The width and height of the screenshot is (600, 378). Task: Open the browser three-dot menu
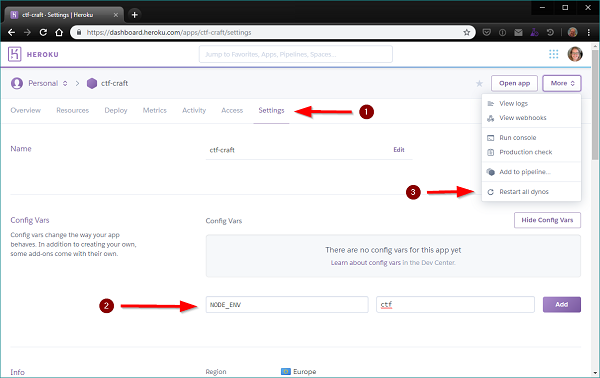[x=589, y=33]
